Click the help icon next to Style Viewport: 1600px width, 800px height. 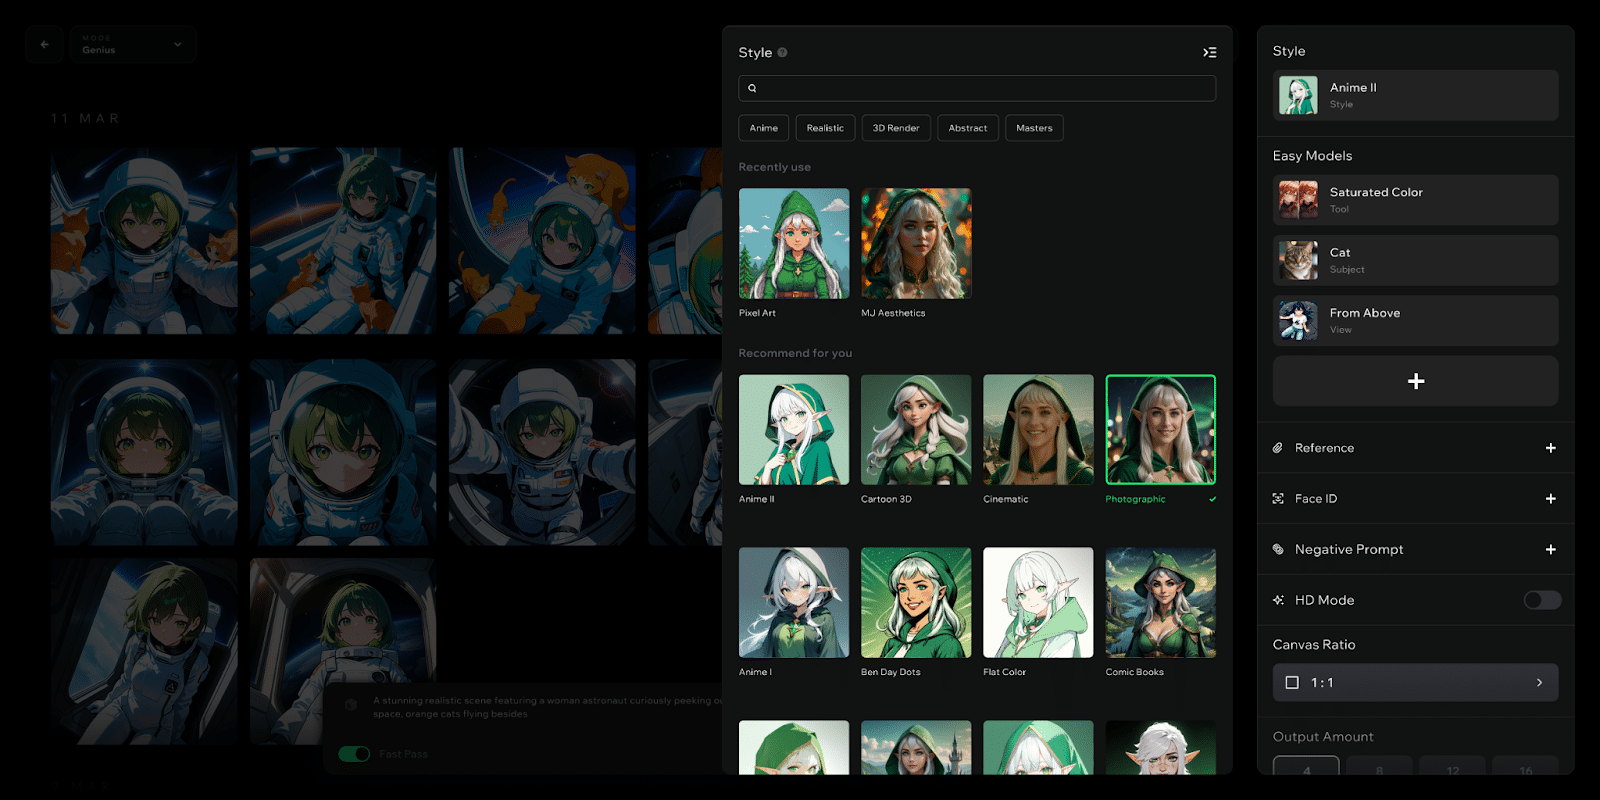(782, 52)
